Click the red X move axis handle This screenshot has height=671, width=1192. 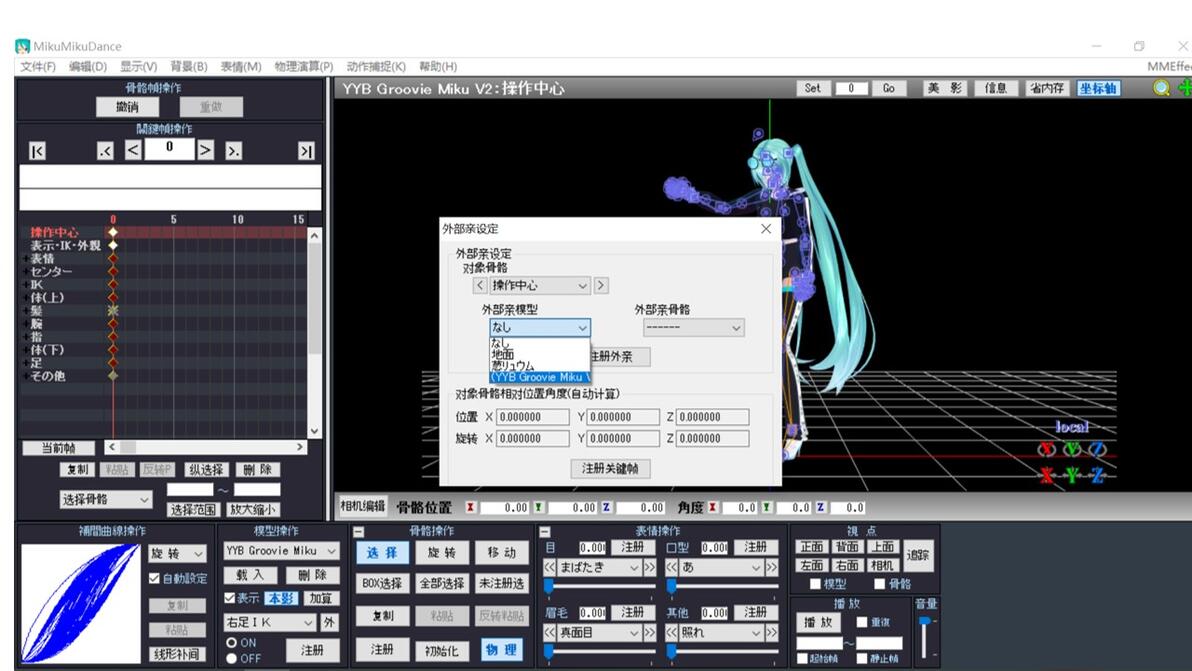click(1047, 476)
